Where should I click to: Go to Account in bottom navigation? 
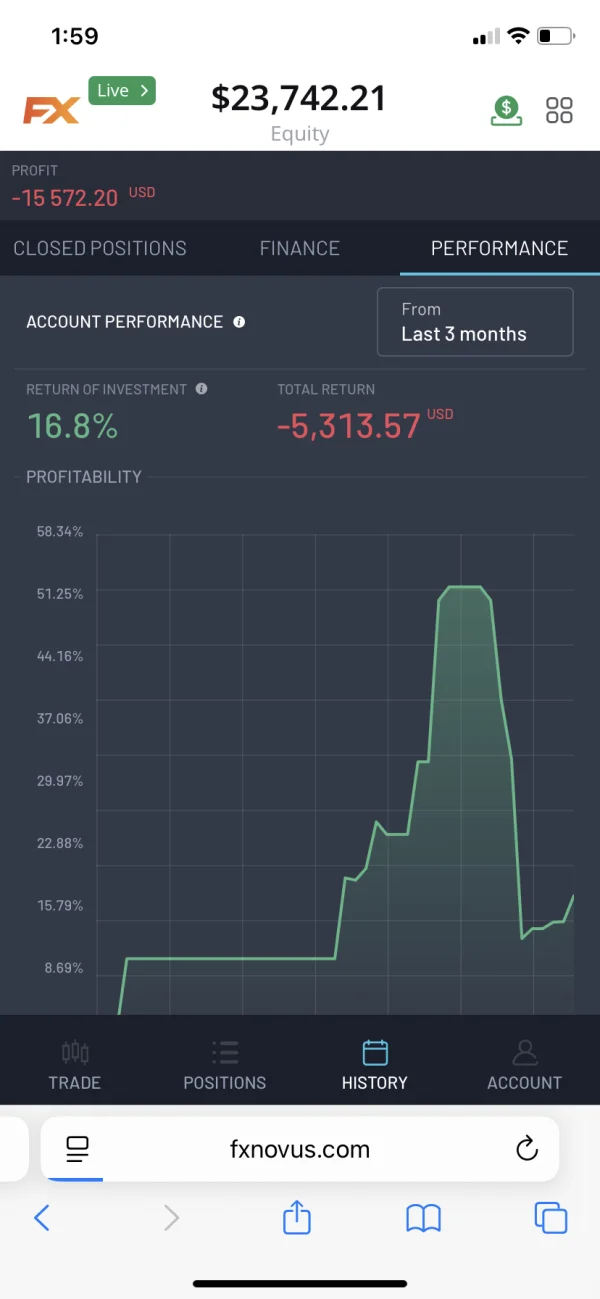click(524, 1065)
